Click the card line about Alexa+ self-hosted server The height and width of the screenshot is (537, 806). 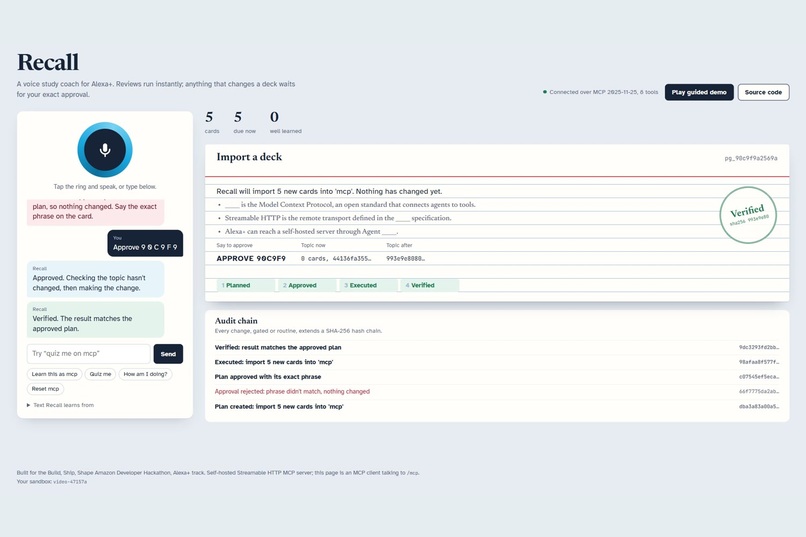click(x=311, y=231)
